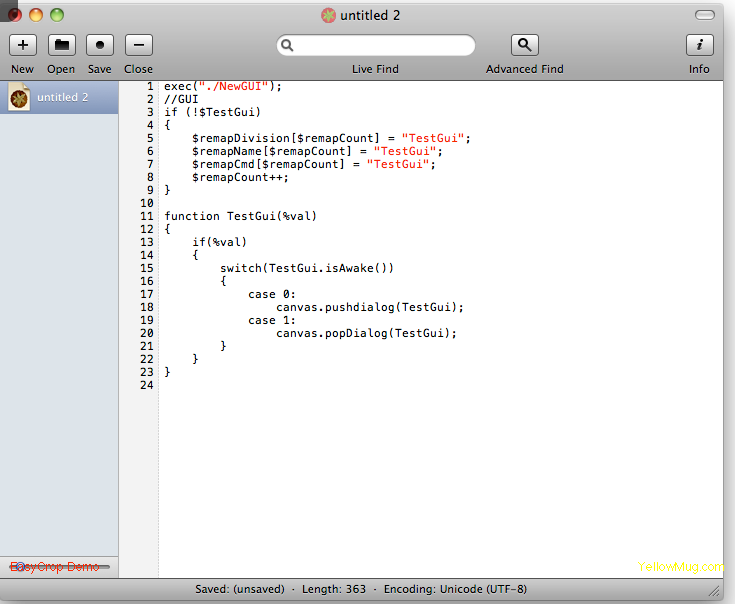Minimize the window with the yellow button
735x604 pixels.
tap(36, 15)
